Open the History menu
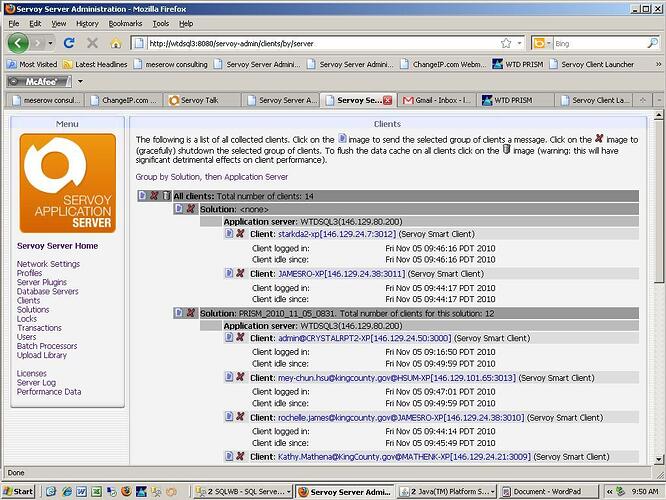 click(x=87, y=23)
